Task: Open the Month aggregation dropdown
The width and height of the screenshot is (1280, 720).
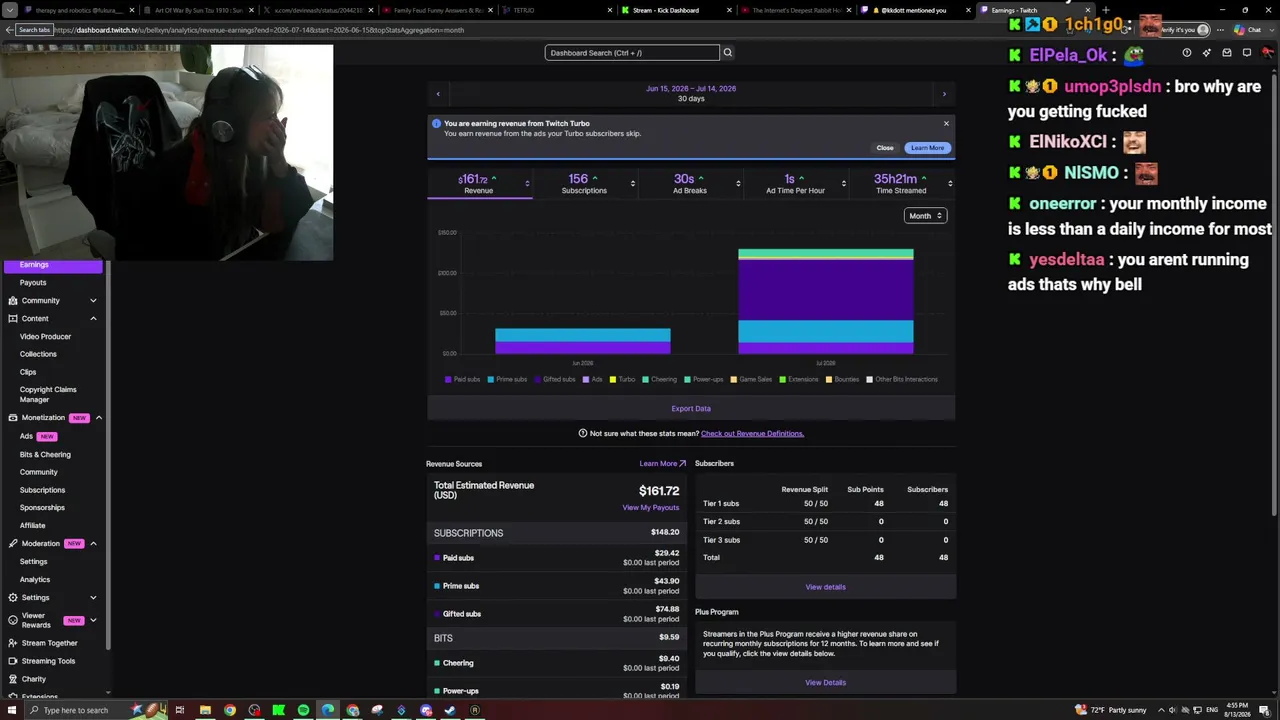Action: (x=925, y=216)
